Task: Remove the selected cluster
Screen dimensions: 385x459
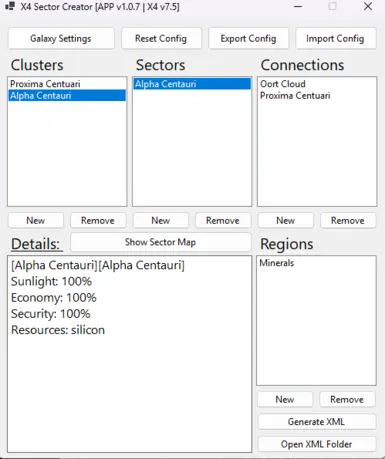Action: pyautogui.click(x=98, y=220)
